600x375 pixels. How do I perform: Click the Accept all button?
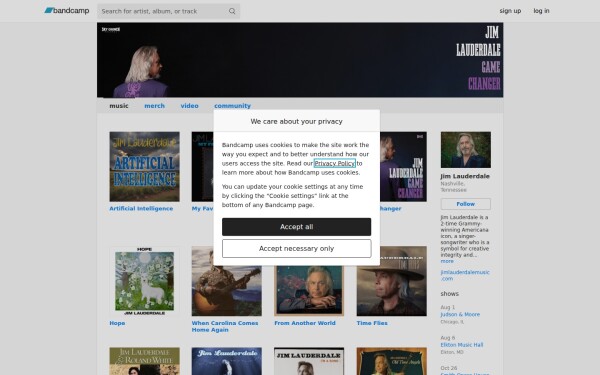coord(297,227)
